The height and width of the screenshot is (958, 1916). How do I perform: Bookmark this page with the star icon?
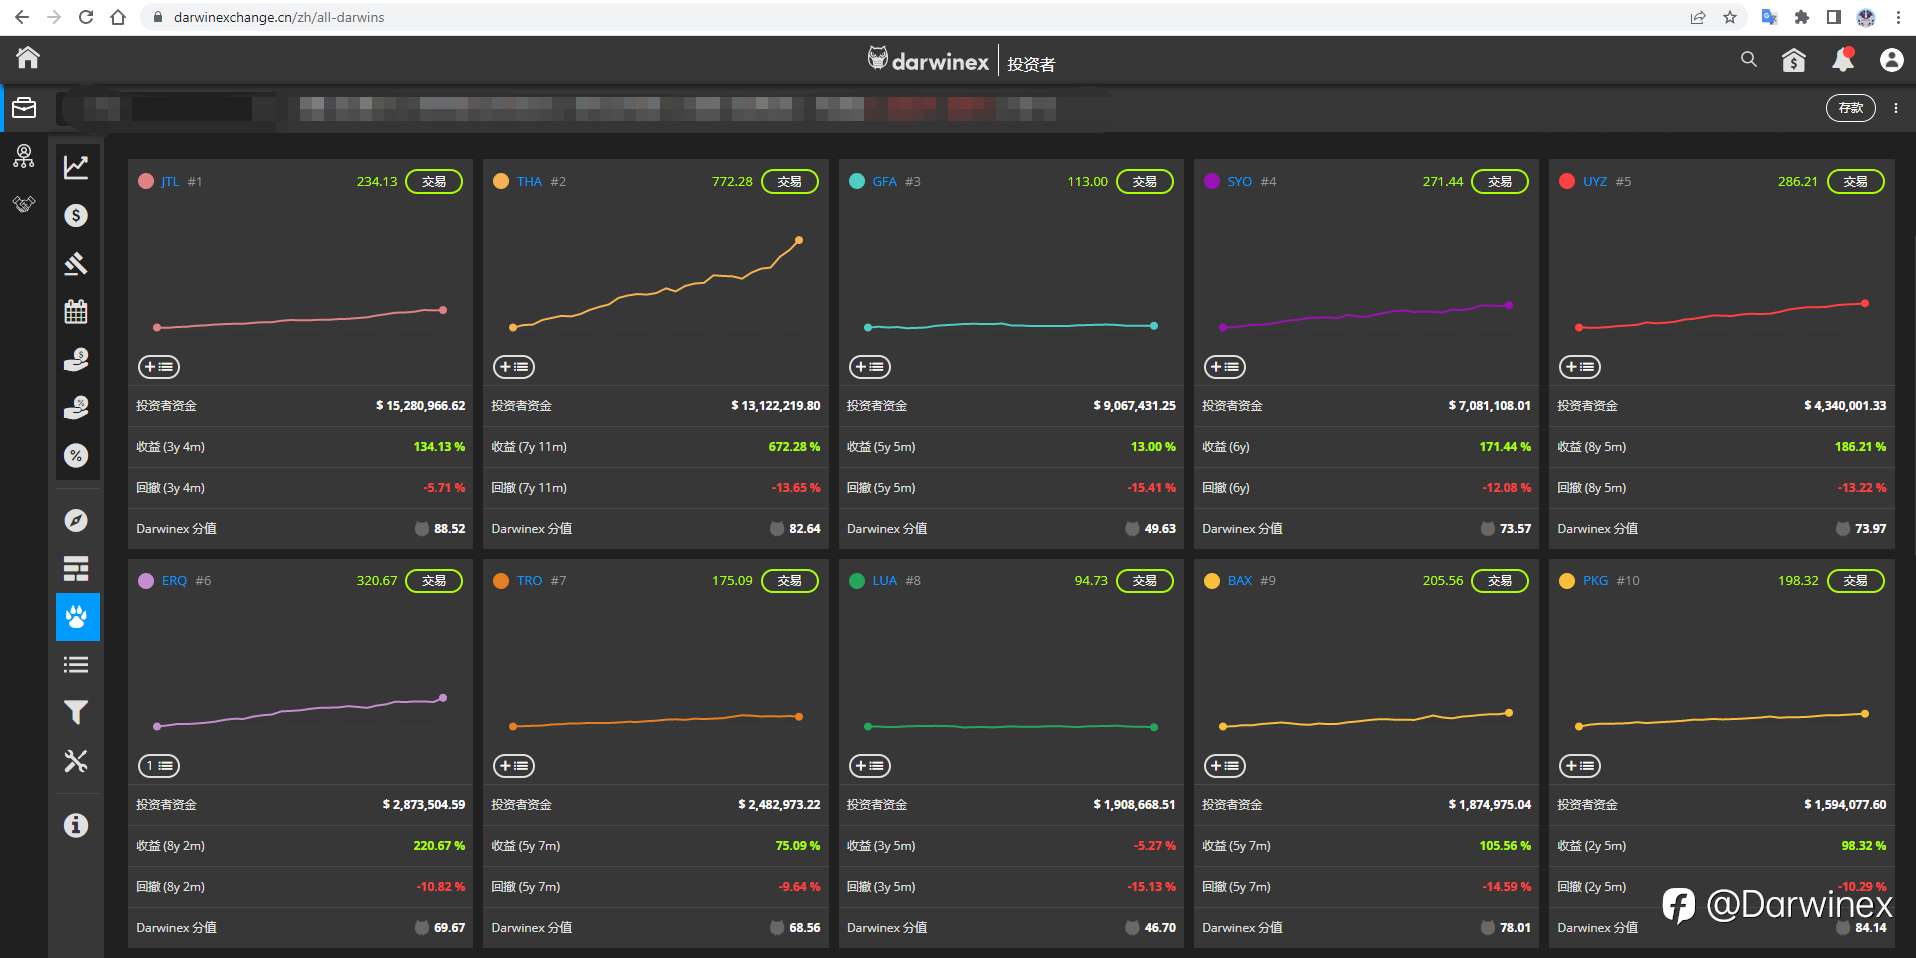(1730, 17)
